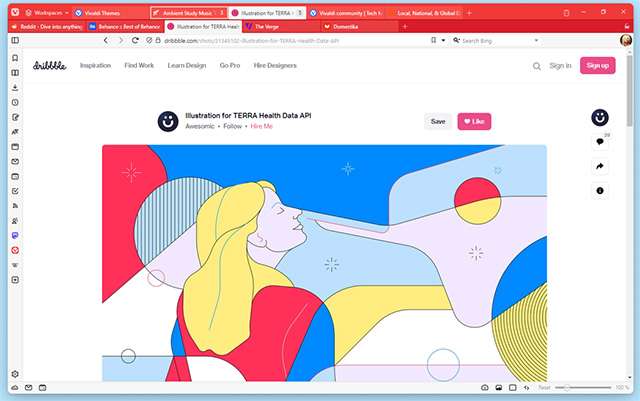Viewport: 640px width, 401px height.
Task: Switch to Behance Best of Behance tab
Action: (x=125, y=27)
